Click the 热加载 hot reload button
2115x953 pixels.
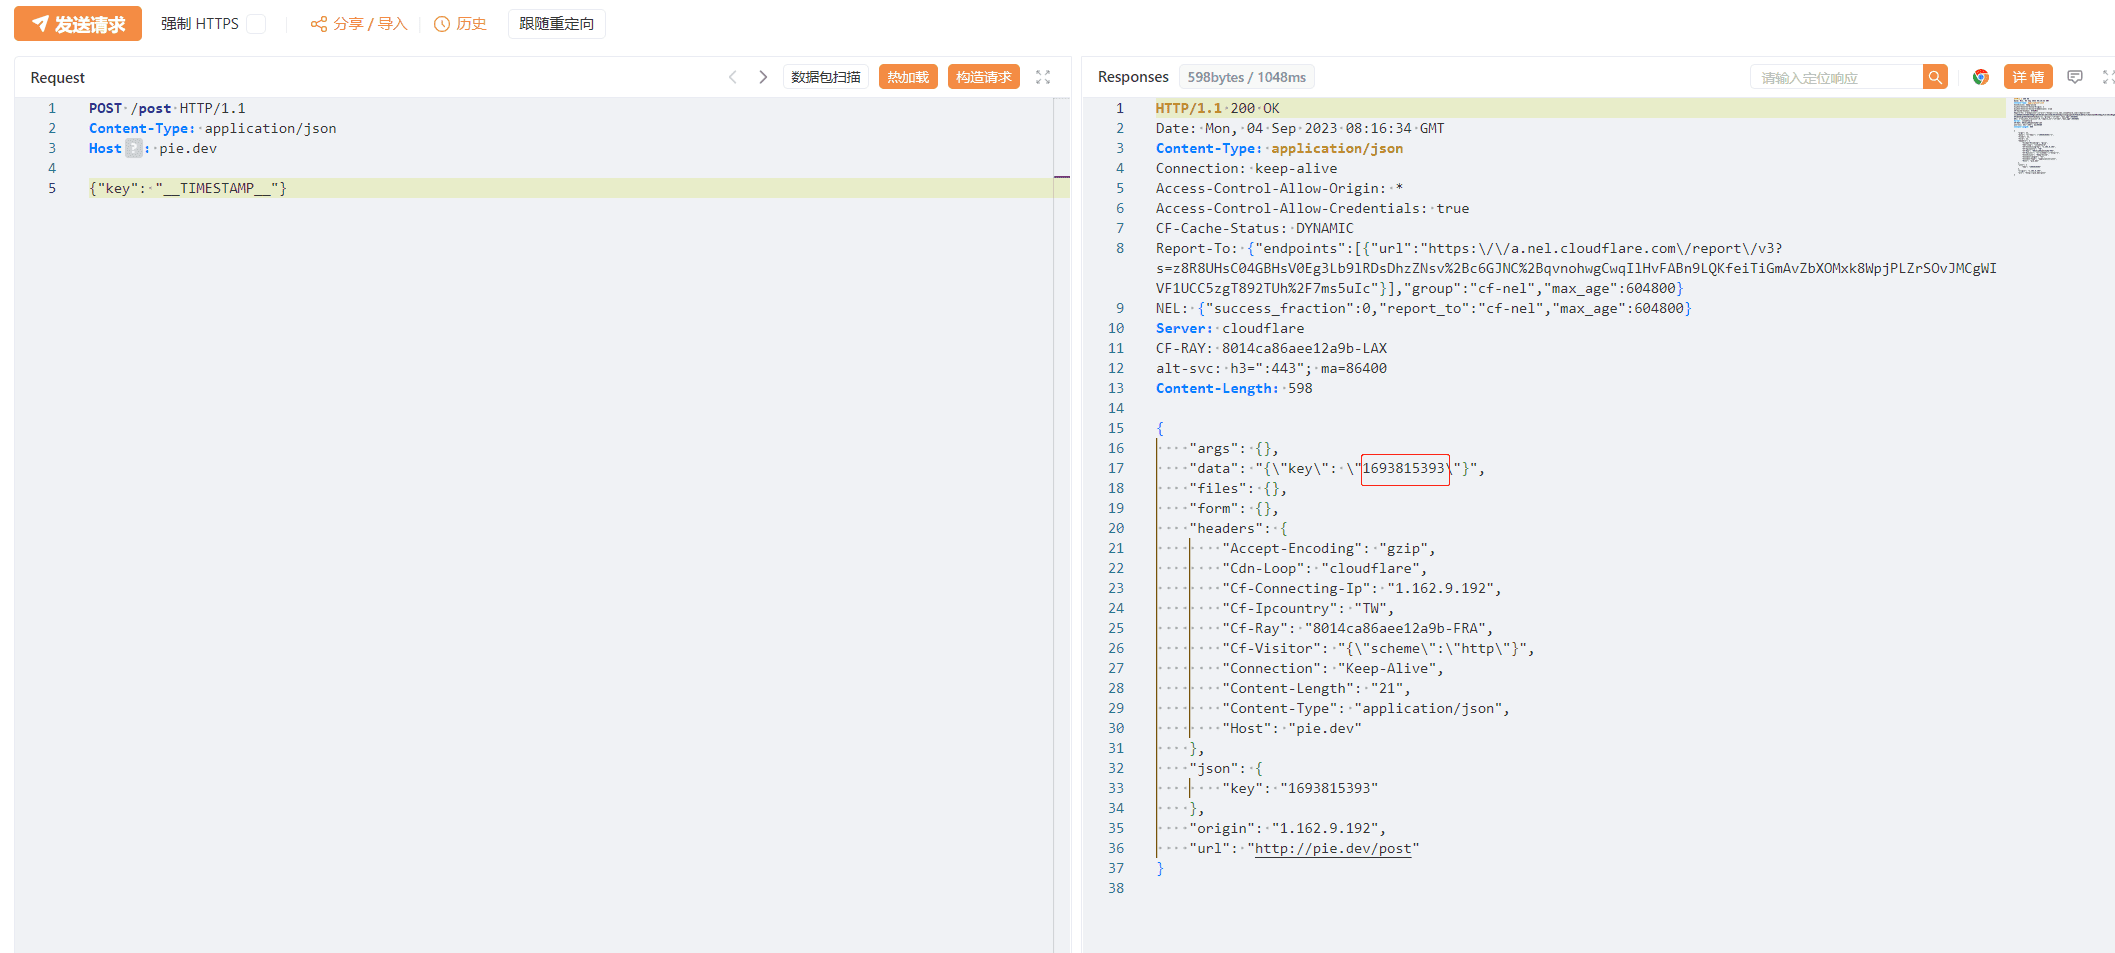click(908, 77)
